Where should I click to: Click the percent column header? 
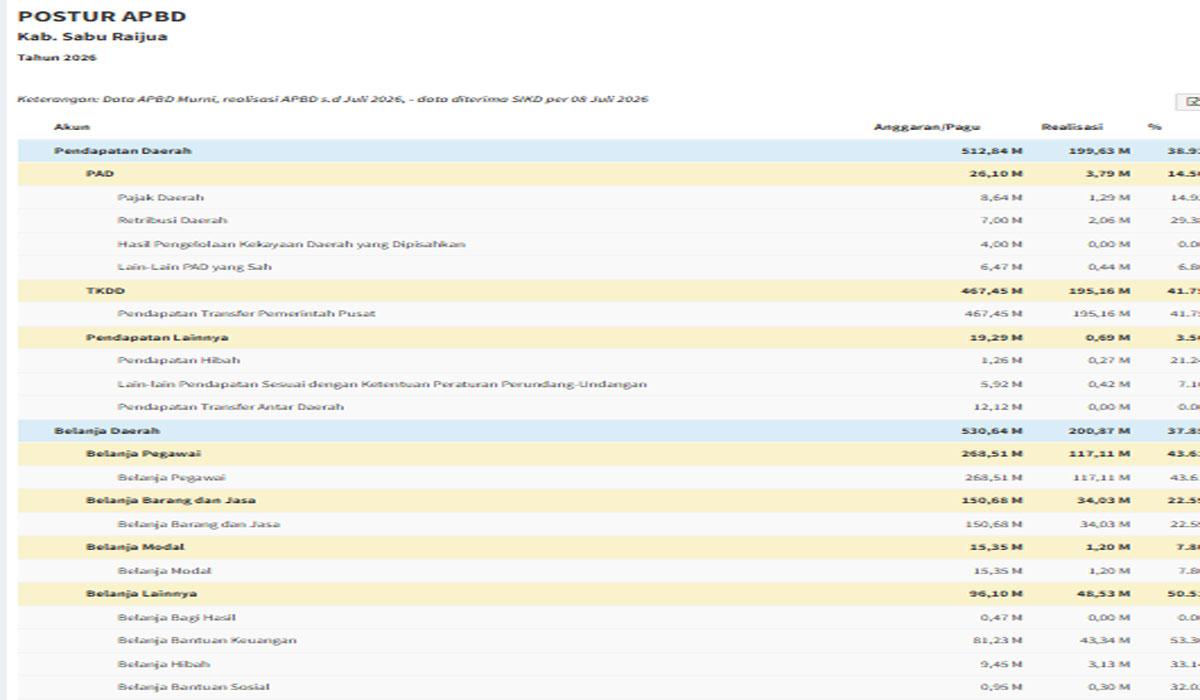coord(1155,127)
